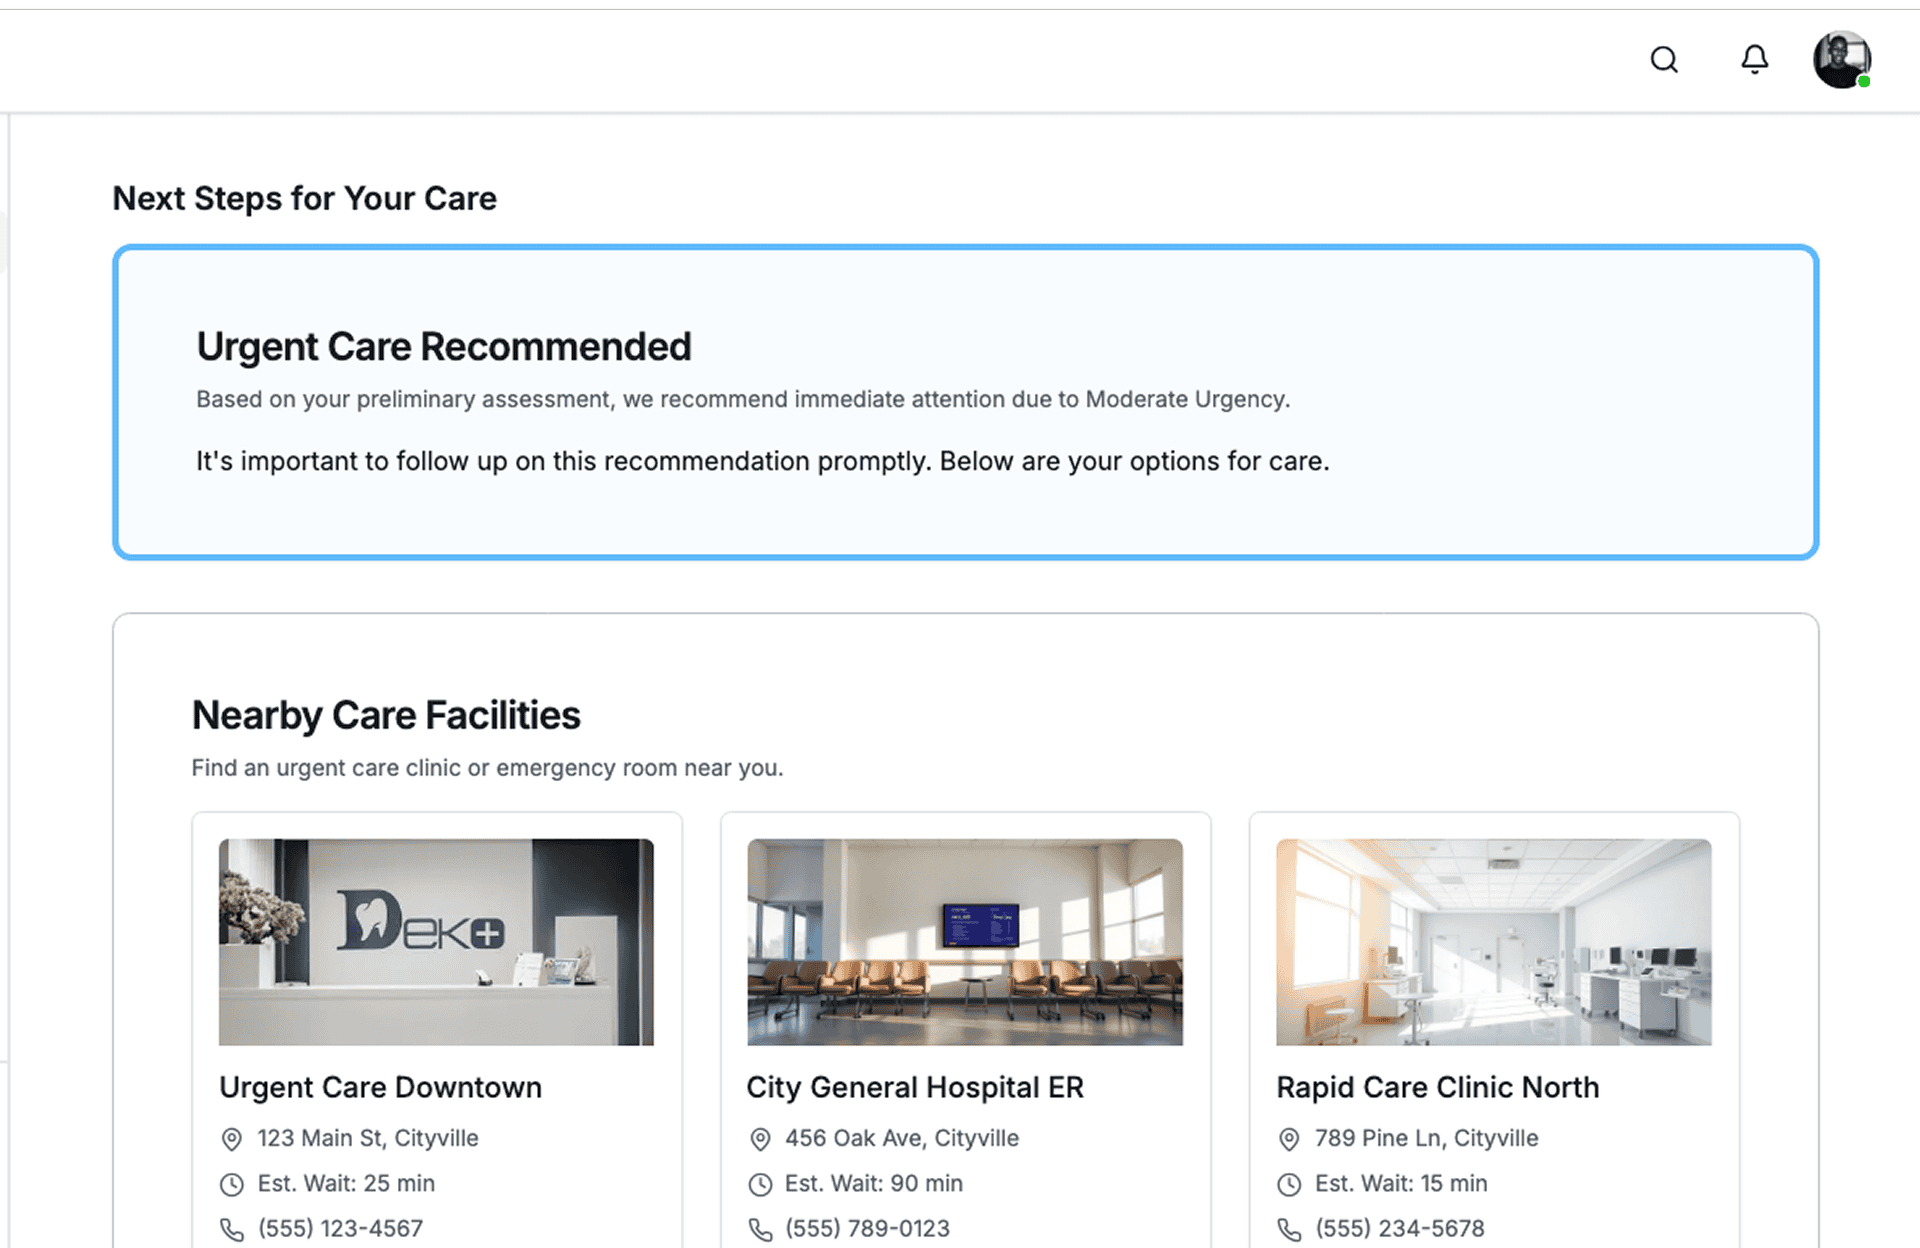Click phone icon next to (555) 234-5678
The height and width of the screenshot is (1248, 1920).
click(x=1289, y=1229)
